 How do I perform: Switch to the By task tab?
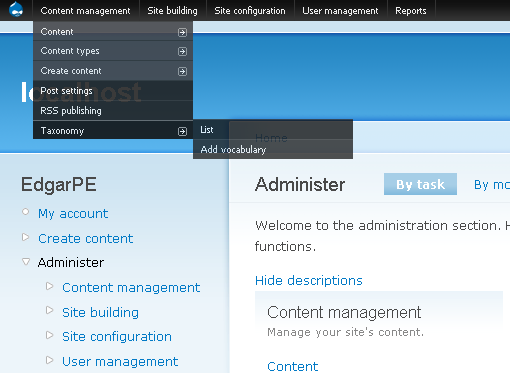[420, 184]
